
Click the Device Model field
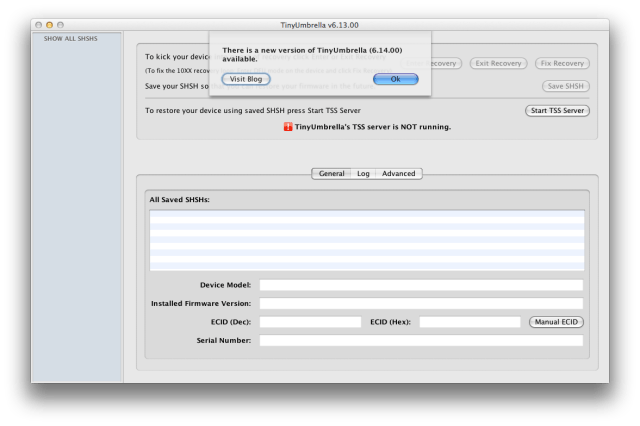(420, 285)
